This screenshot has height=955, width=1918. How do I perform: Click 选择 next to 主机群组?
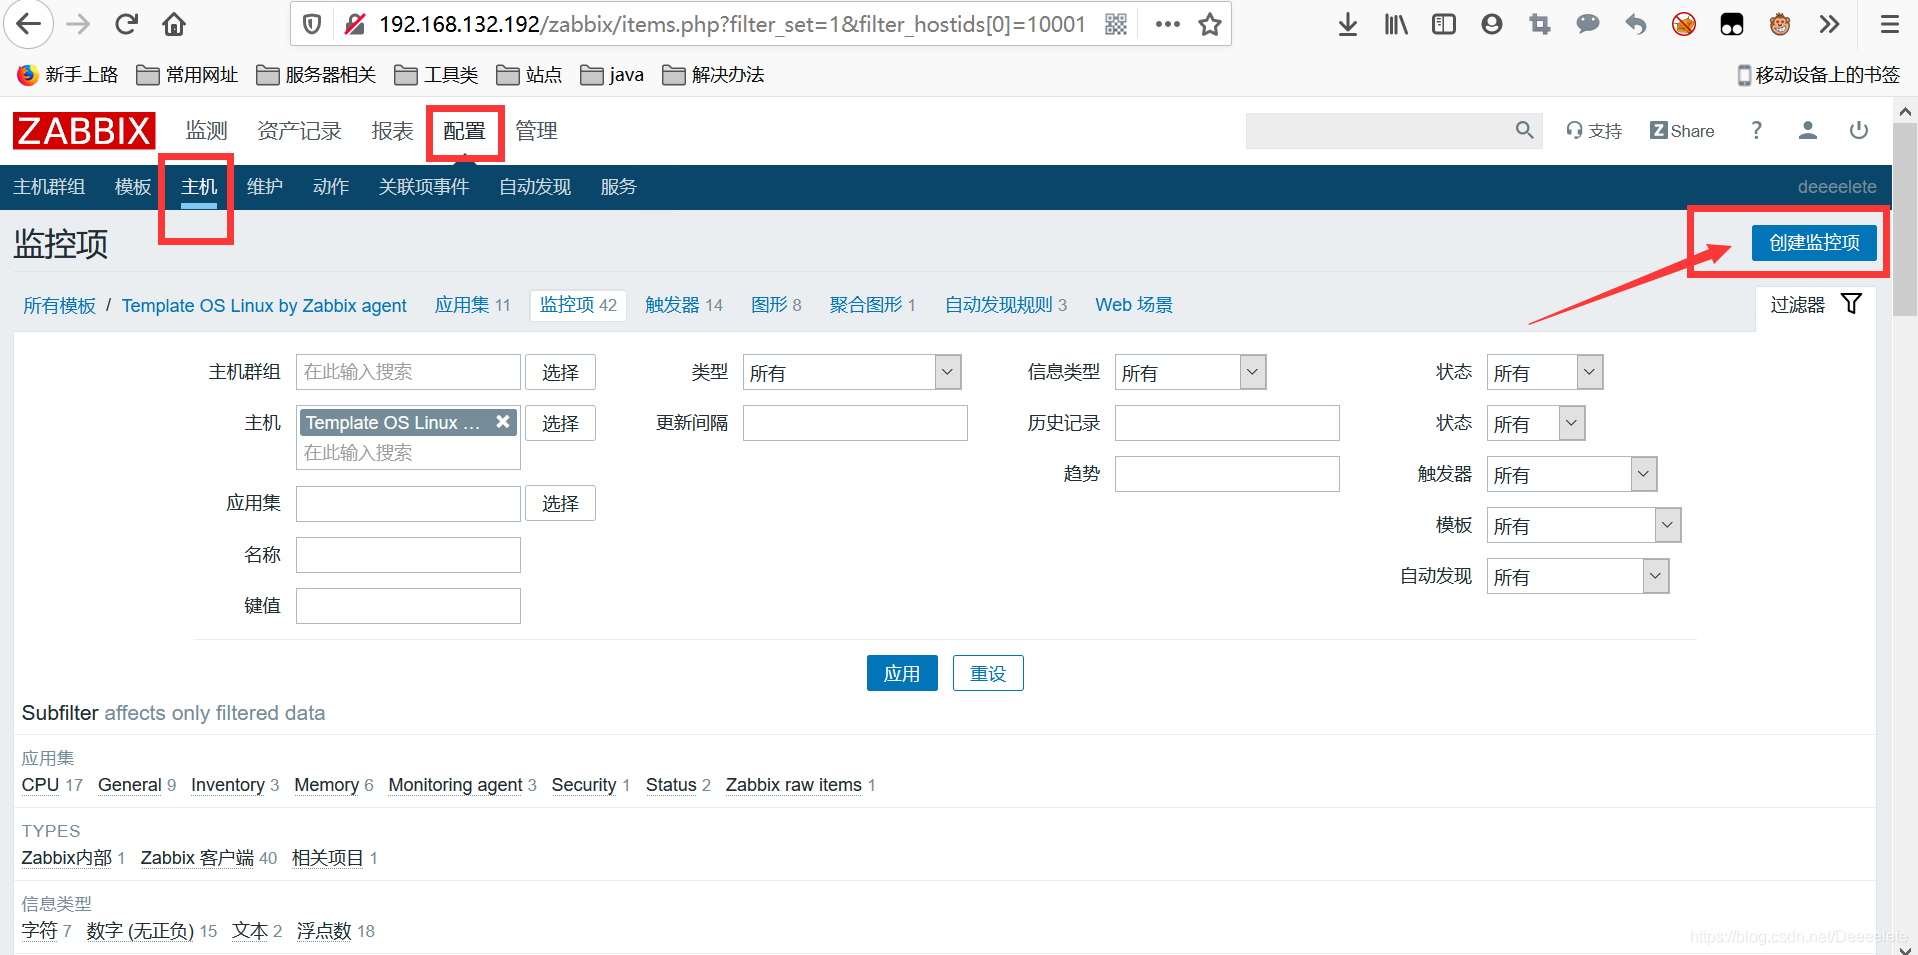pos(560,372)
